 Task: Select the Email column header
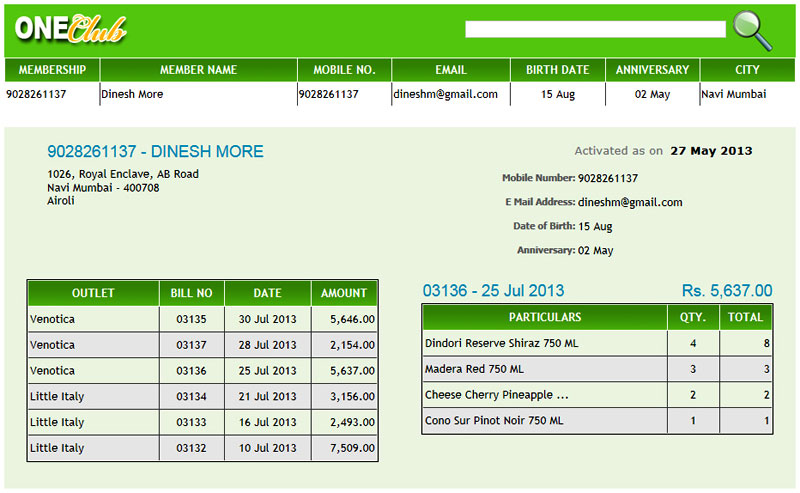pos(450,70)
